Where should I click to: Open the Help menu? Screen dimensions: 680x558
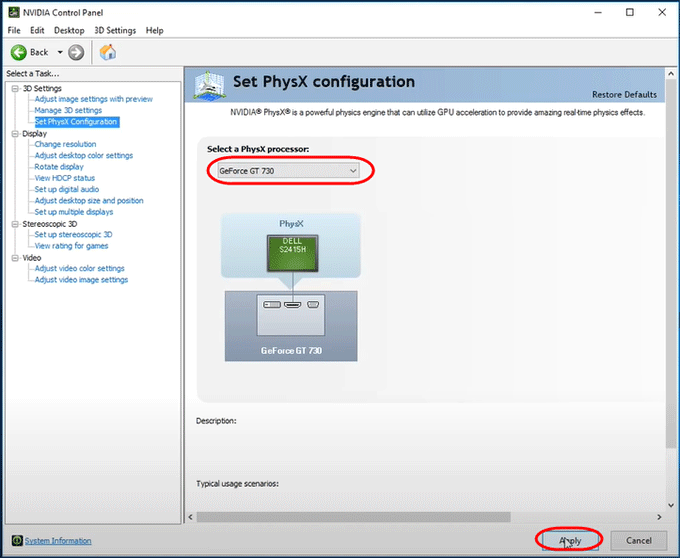click(x=154, y=30)
